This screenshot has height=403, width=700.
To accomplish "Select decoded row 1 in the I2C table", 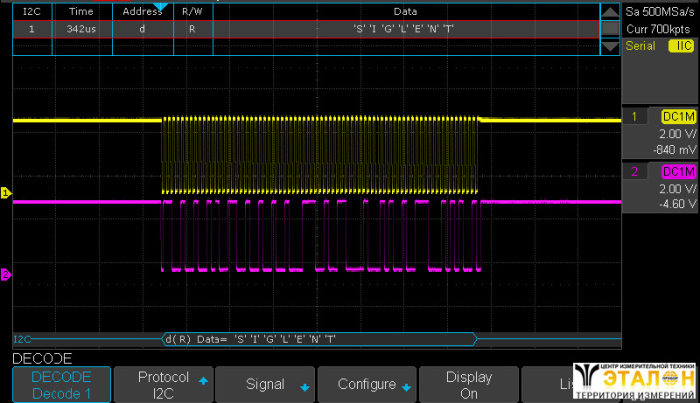I will (300, 29).
